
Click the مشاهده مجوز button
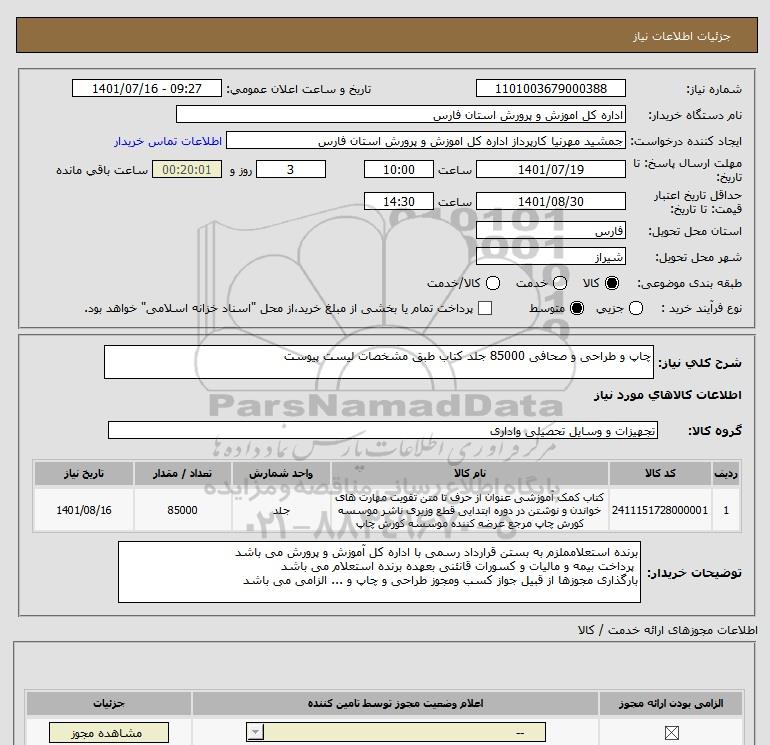[x=109, y=733]
